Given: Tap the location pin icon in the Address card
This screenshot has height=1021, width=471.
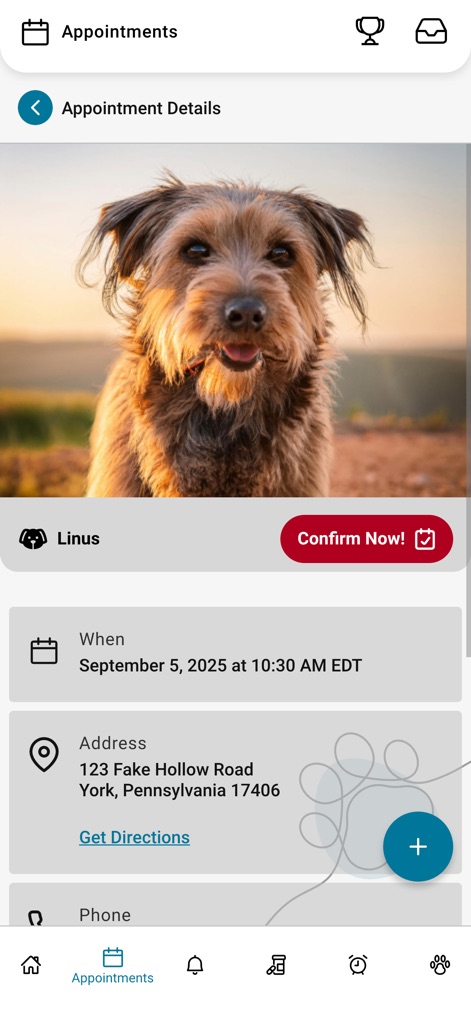Looking at the screenshot, I should click(x=44, y=755).
